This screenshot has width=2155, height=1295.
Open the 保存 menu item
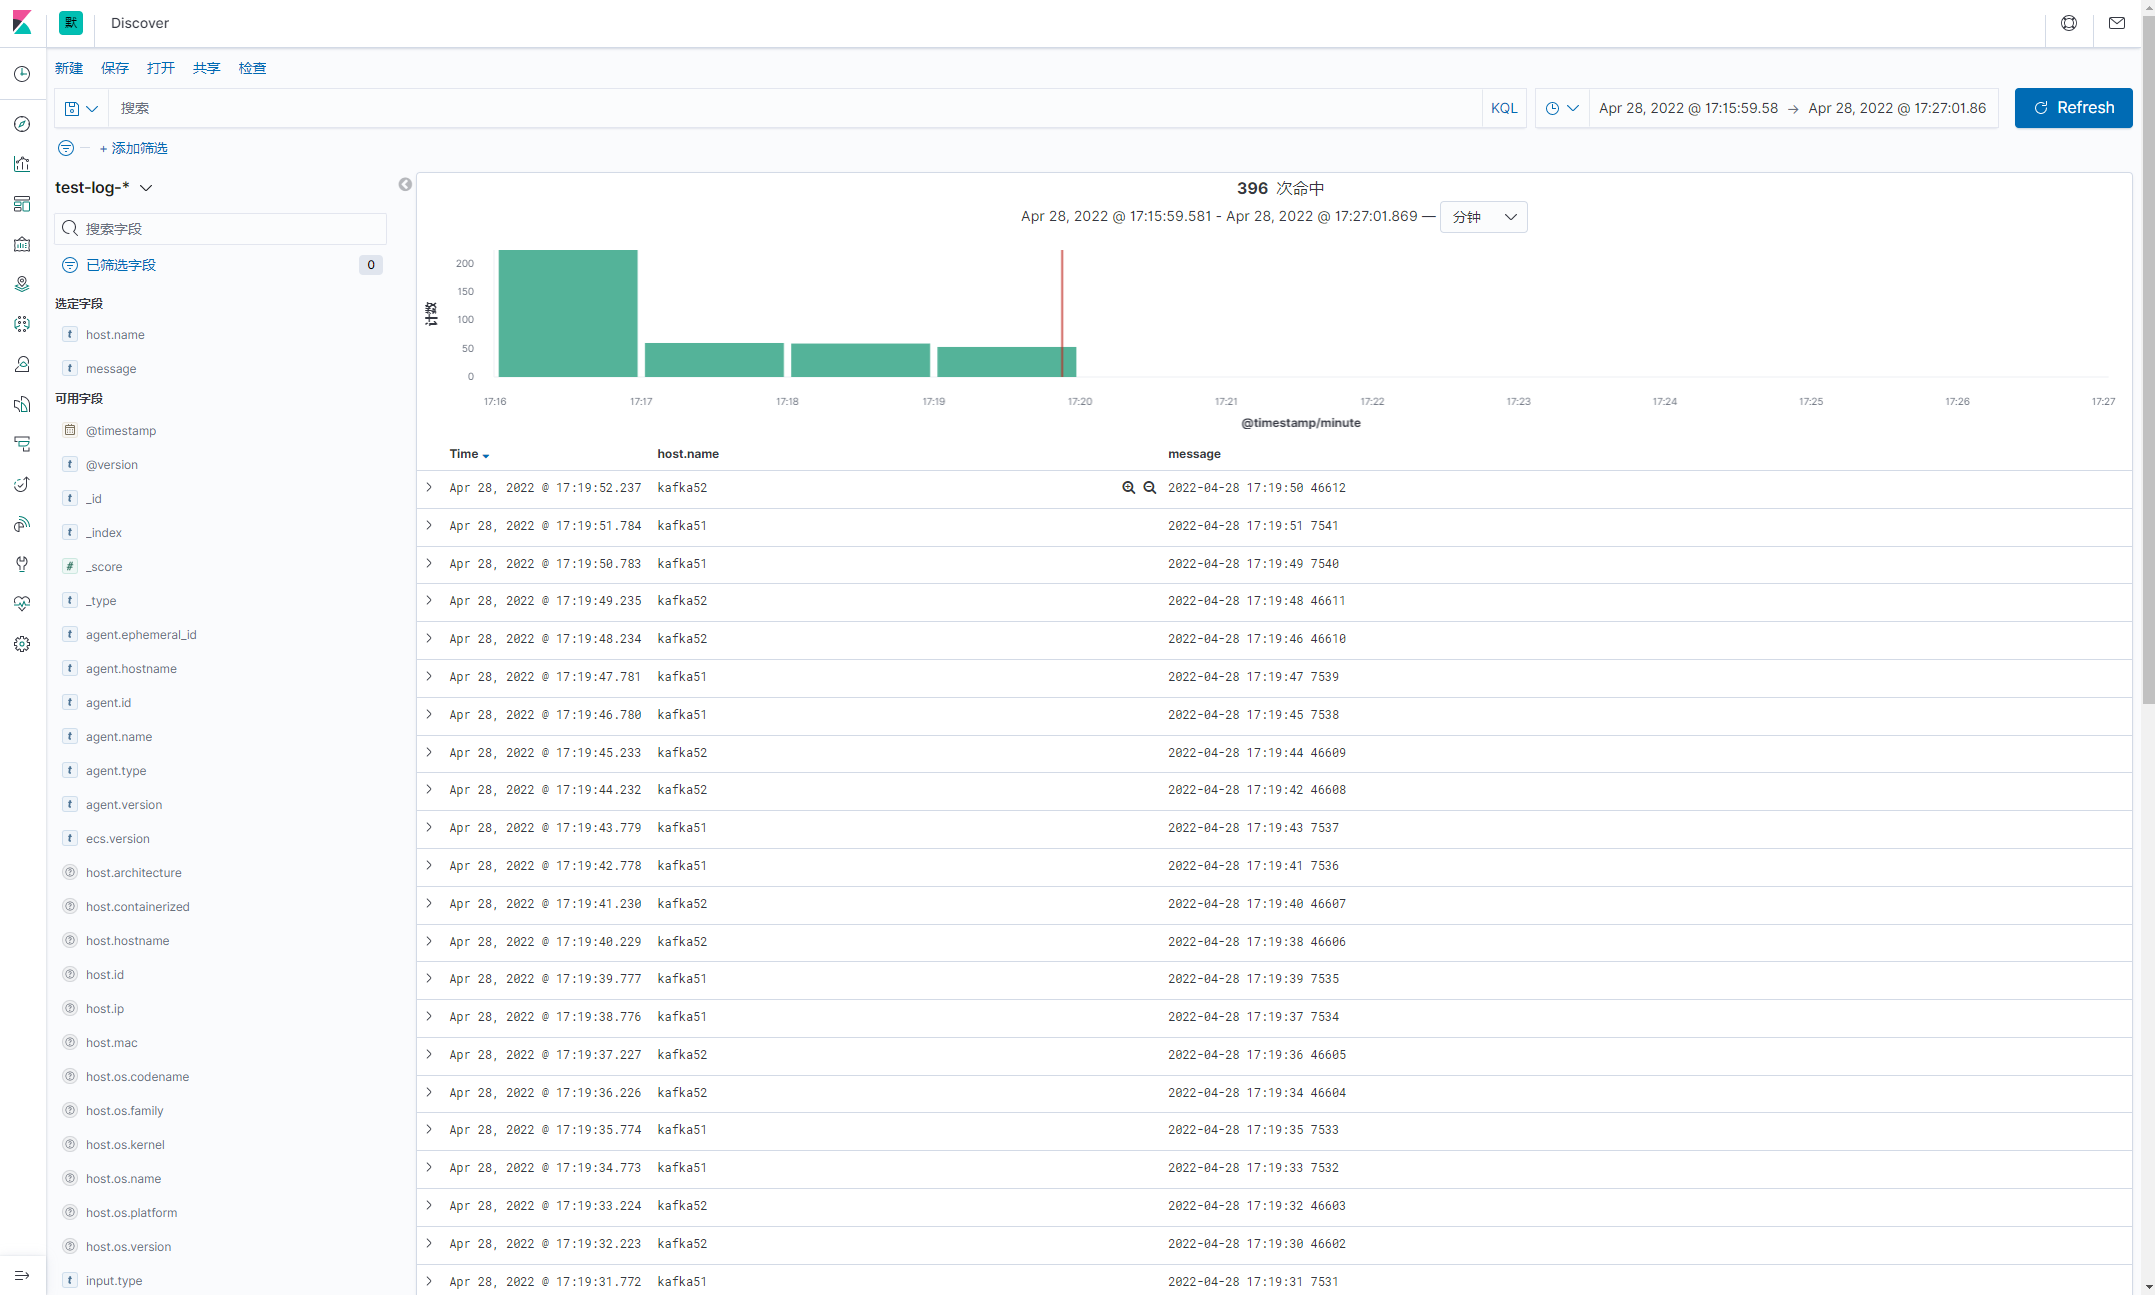pos(115,68)
